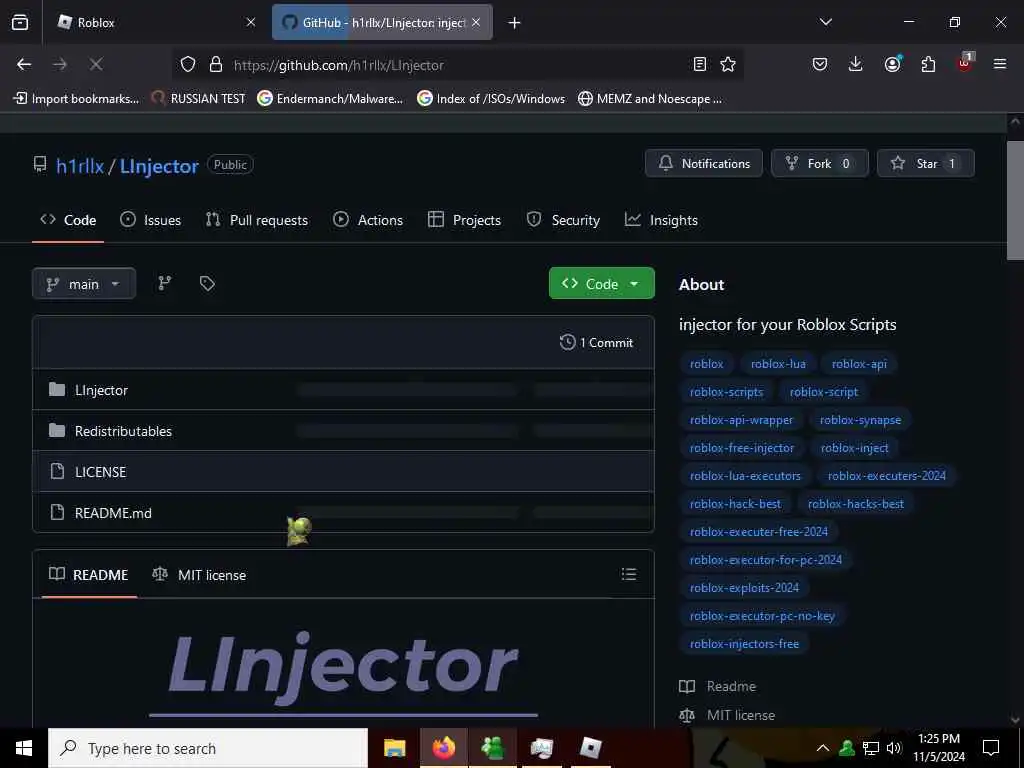Open README.md file
Viewport: 1024px width, 768px height.
113,513
